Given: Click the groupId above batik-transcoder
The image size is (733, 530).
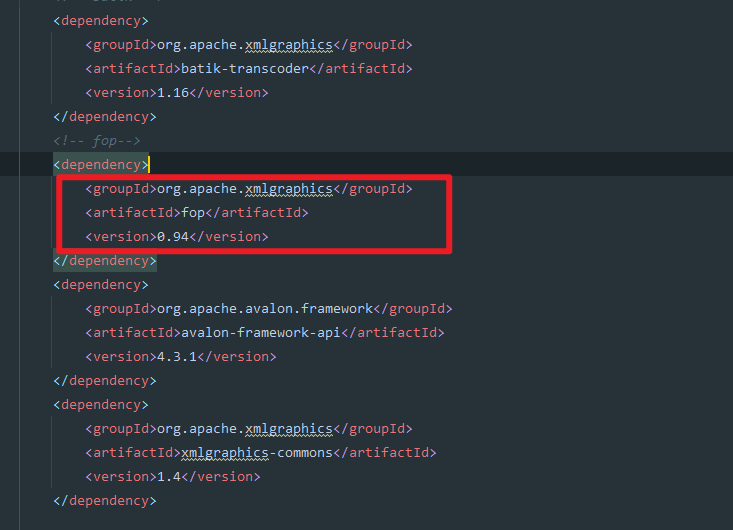Looking at the screenshot, I should coord(244,44).
